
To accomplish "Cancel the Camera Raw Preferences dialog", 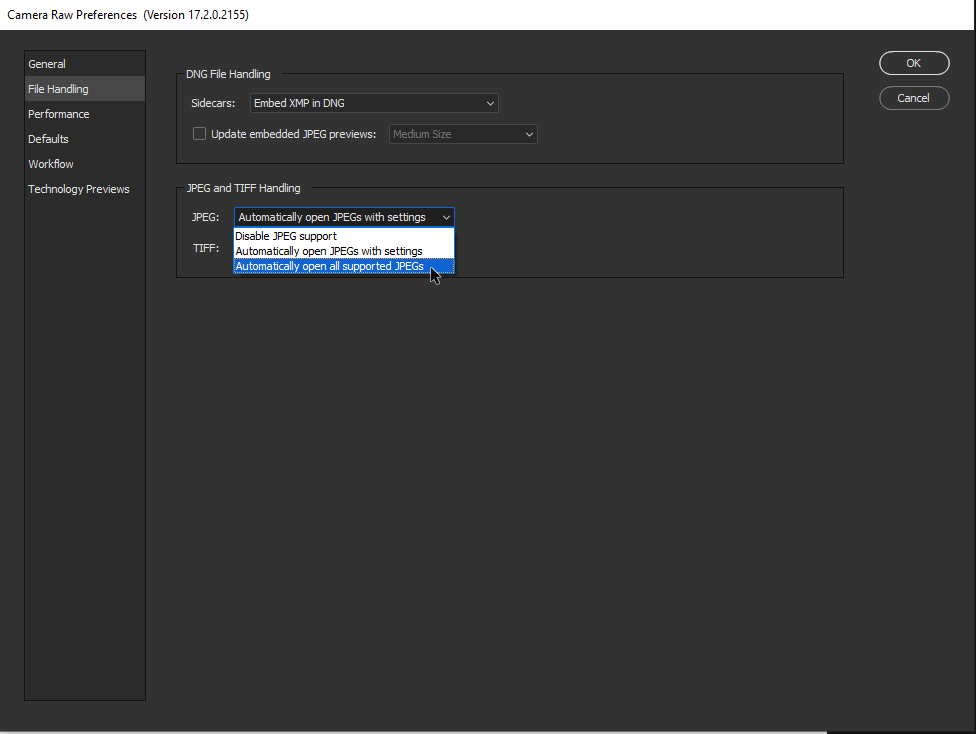I will click(914, 98).
